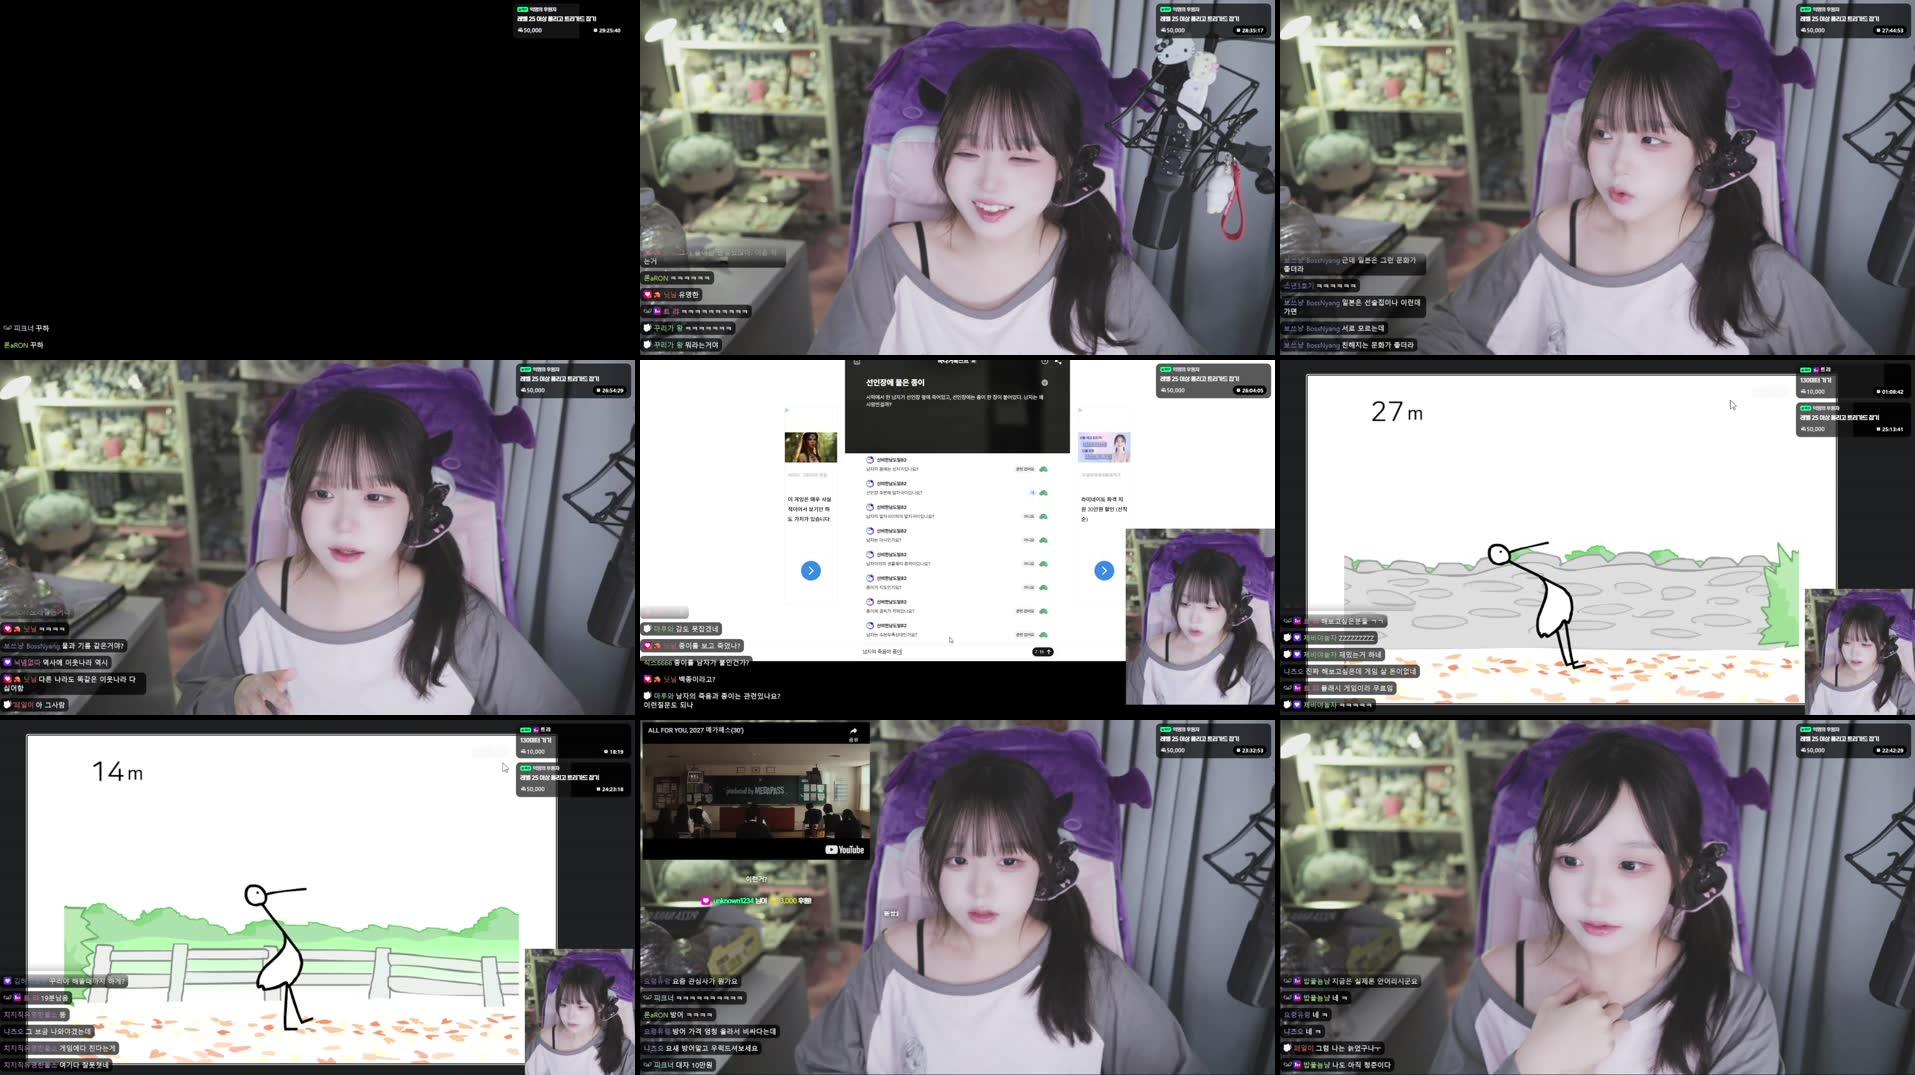
Task: Click the YouTube logo watermark on the video
Action: tap(844, 849)
